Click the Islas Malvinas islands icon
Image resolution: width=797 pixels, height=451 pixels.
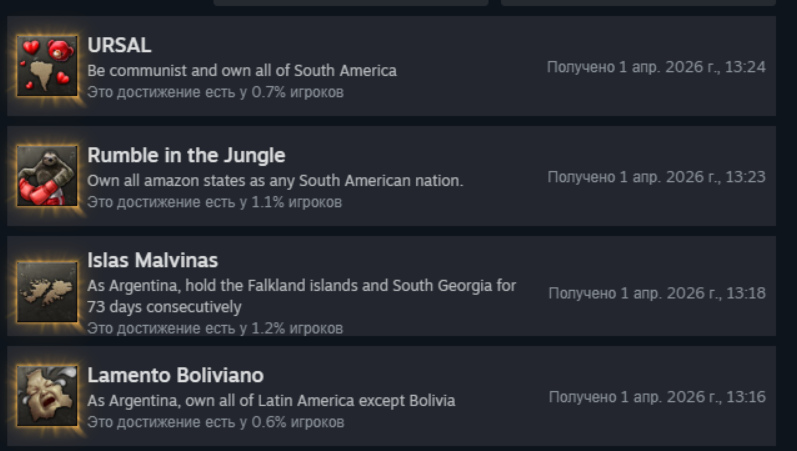[47, 291]
